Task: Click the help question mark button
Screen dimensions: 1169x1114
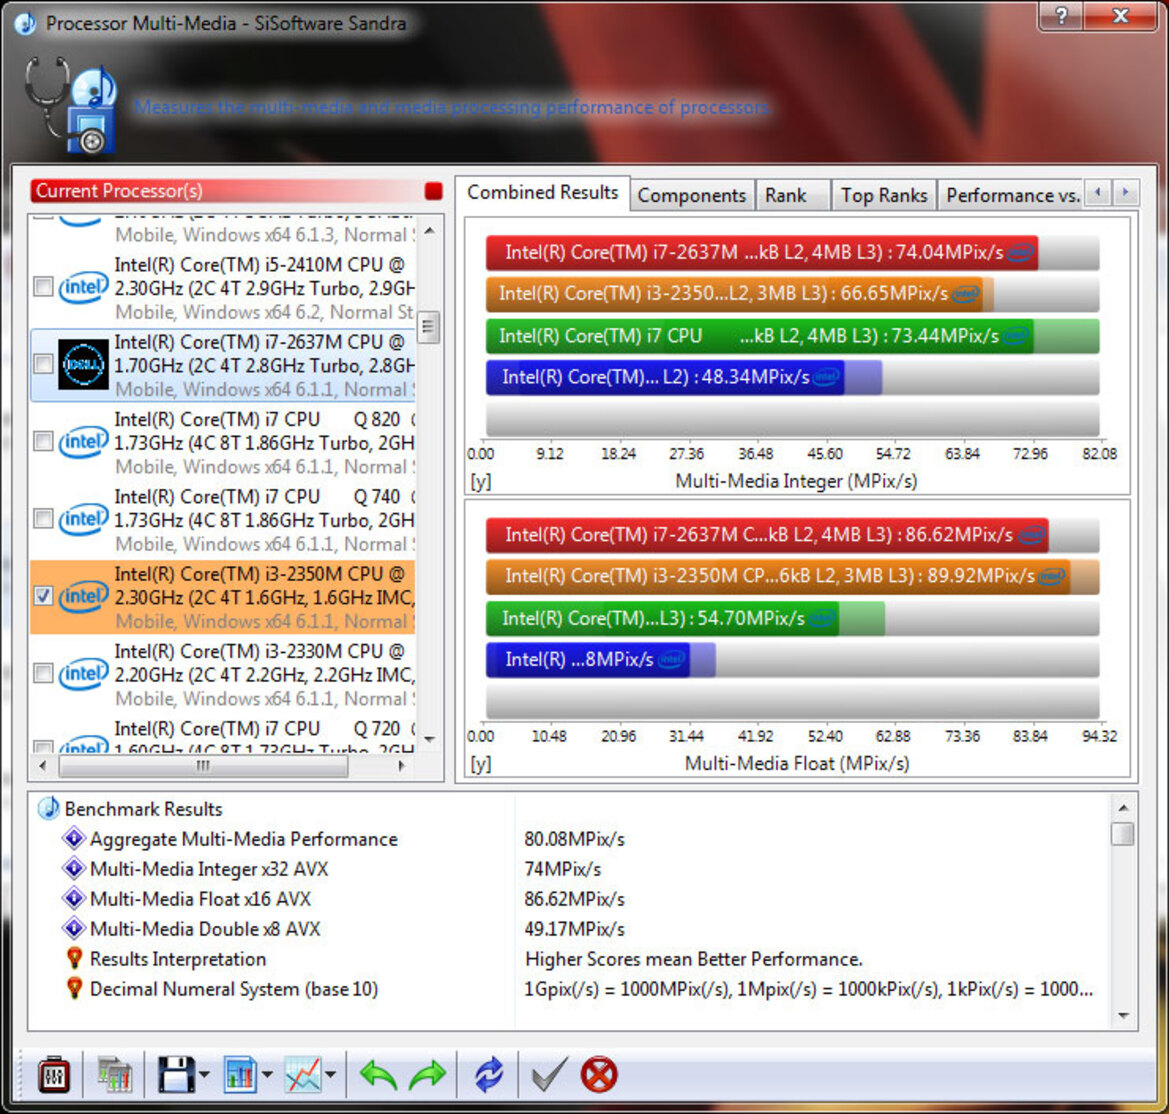Action: pyautogui.click(x=1061, y=15)
